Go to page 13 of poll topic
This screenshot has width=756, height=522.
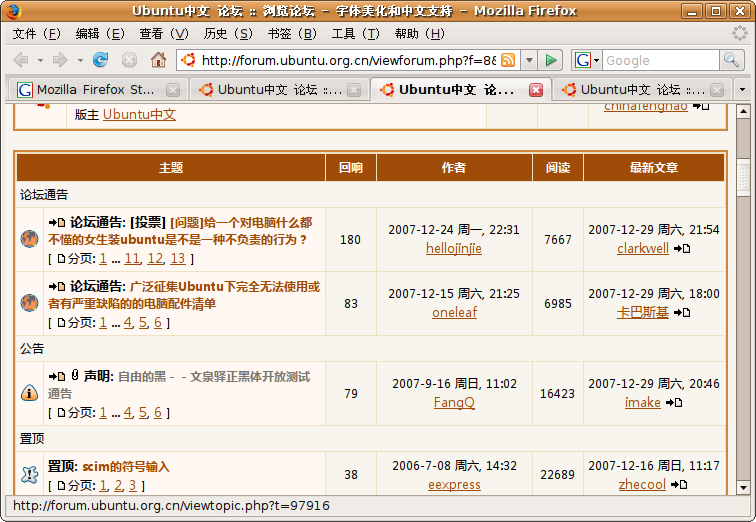point(177,259)
